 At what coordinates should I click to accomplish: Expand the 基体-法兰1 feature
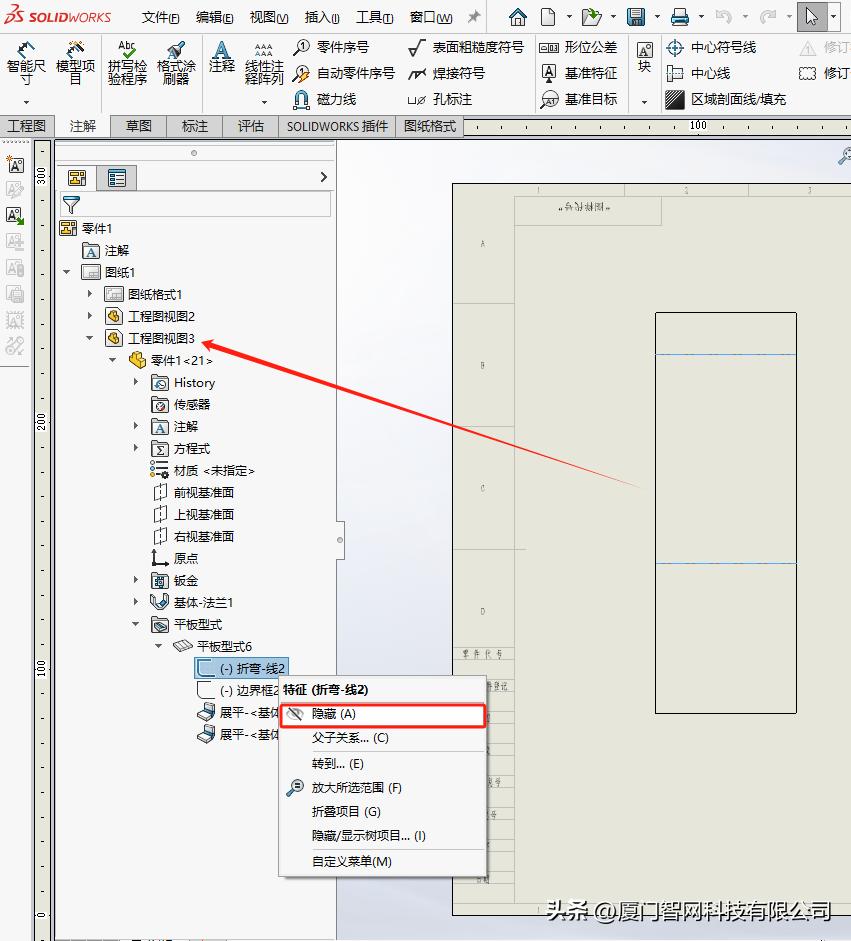136,601
